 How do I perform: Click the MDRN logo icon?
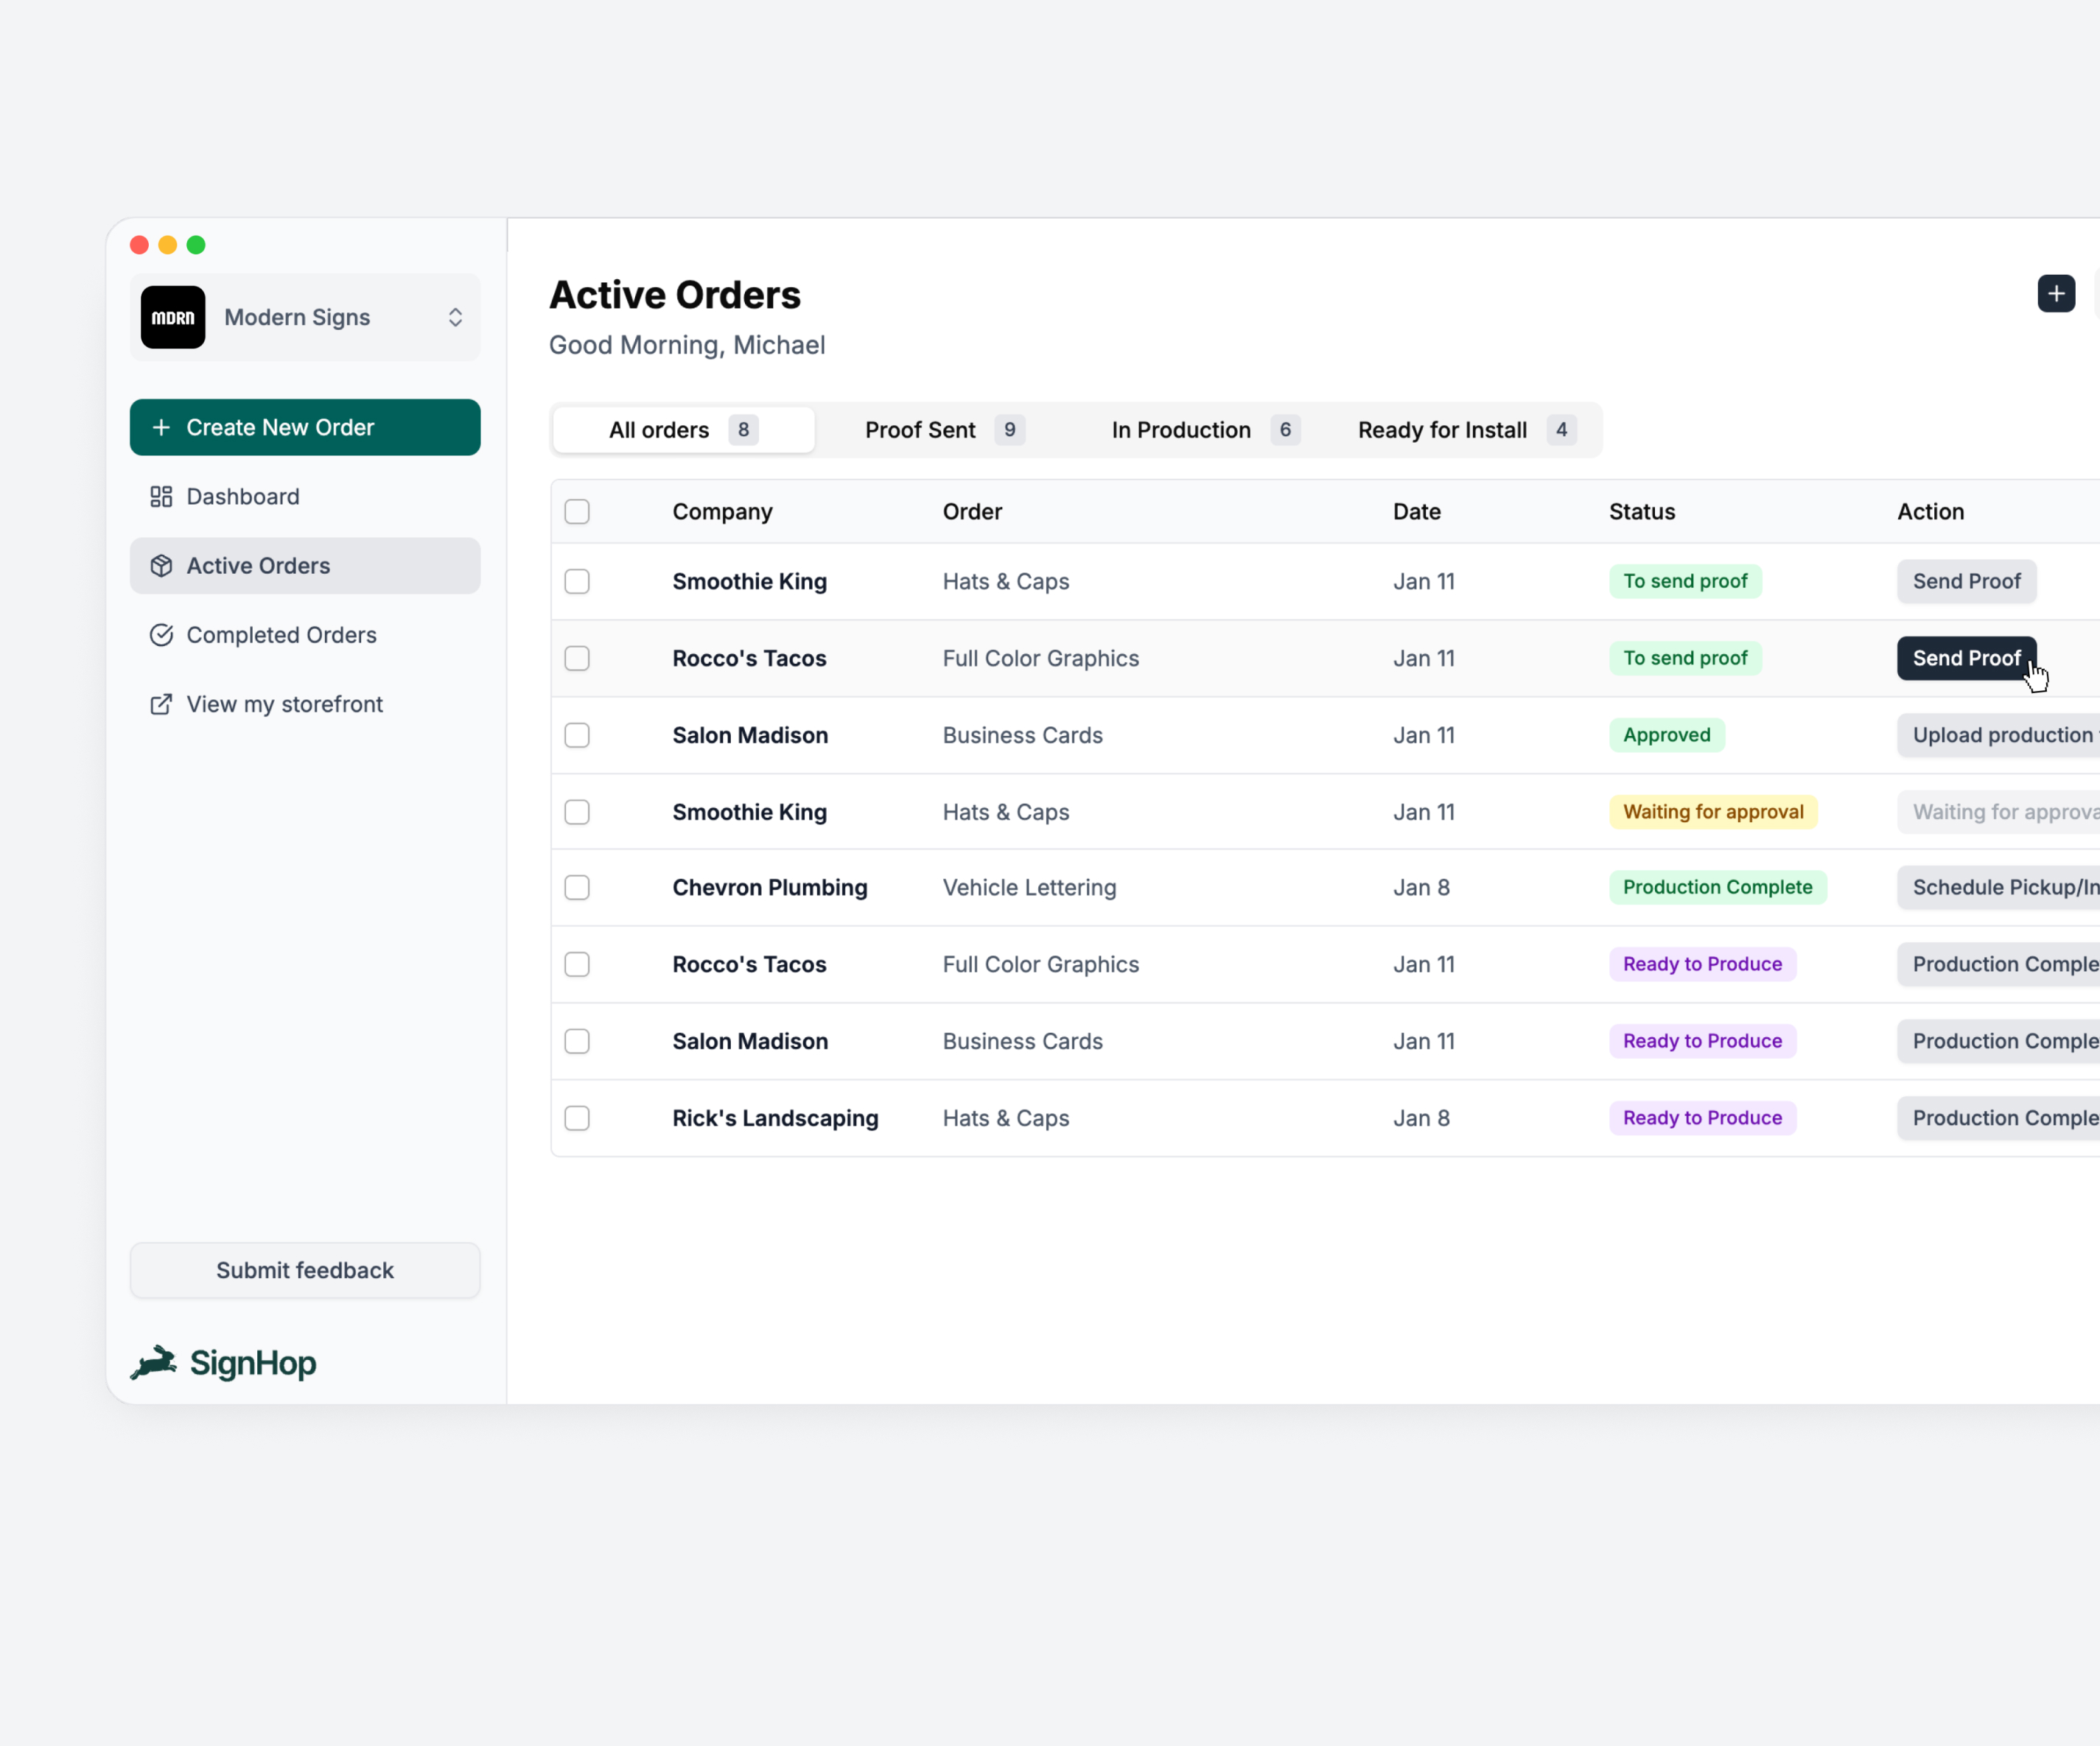[x=173, y=317]
